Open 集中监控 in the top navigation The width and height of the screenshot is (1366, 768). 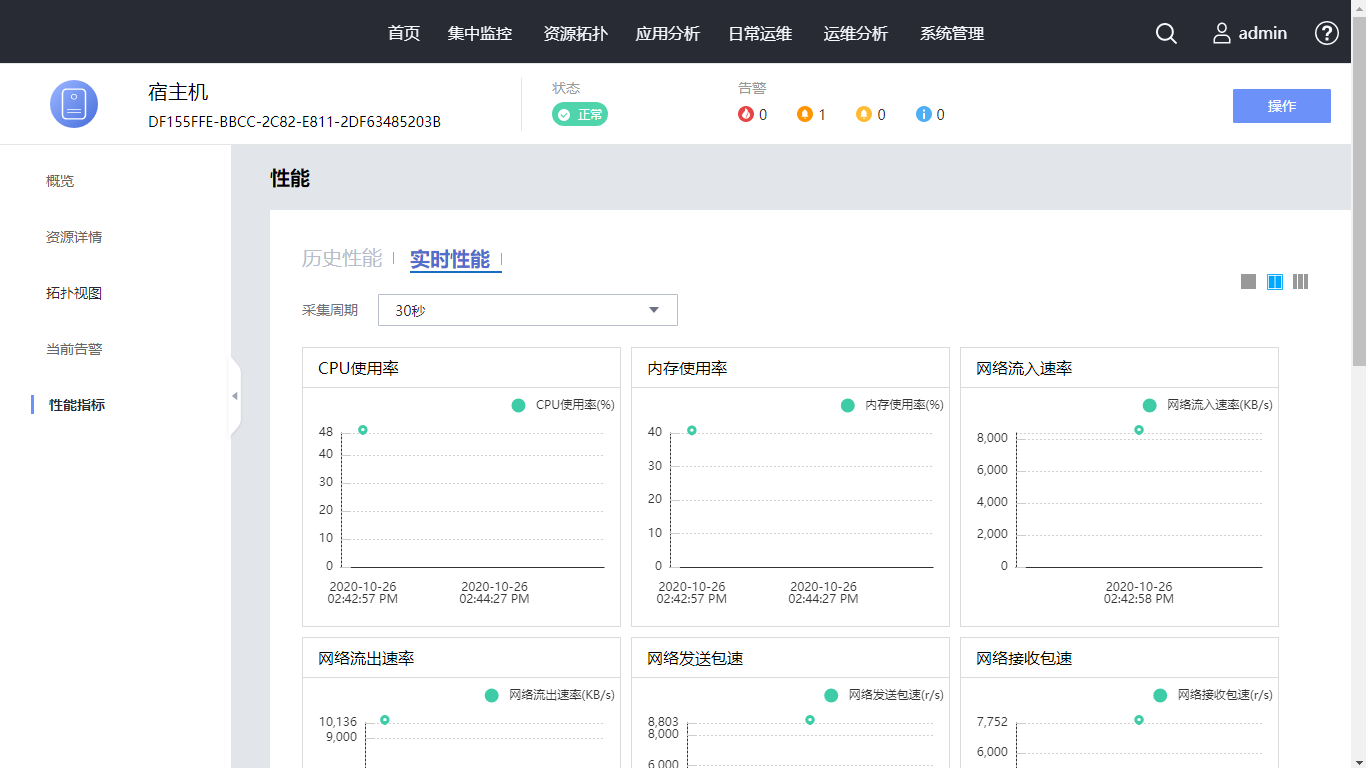point(479,33)
